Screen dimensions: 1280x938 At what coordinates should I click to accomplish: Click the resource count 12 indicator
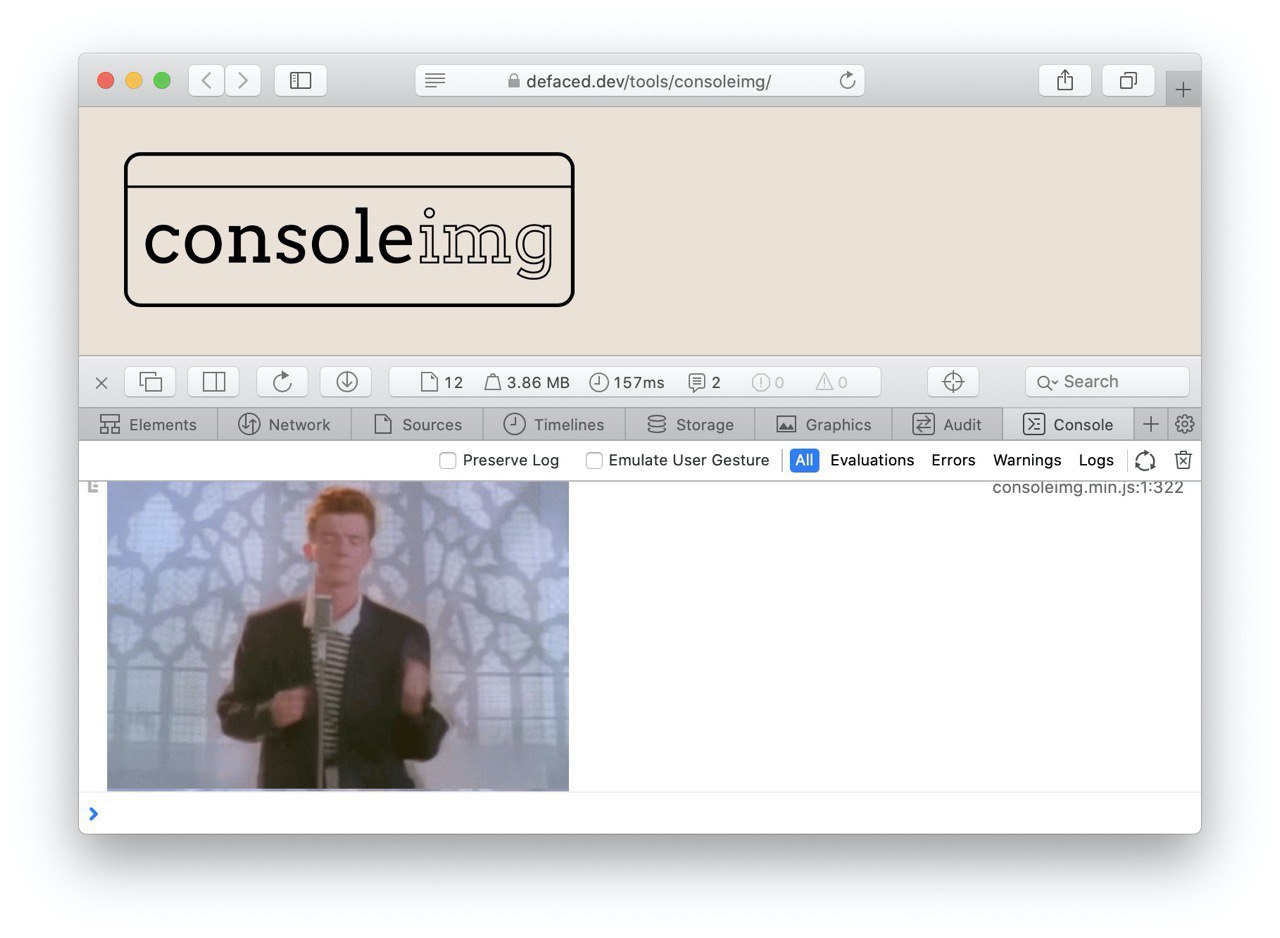coord(442,382)
